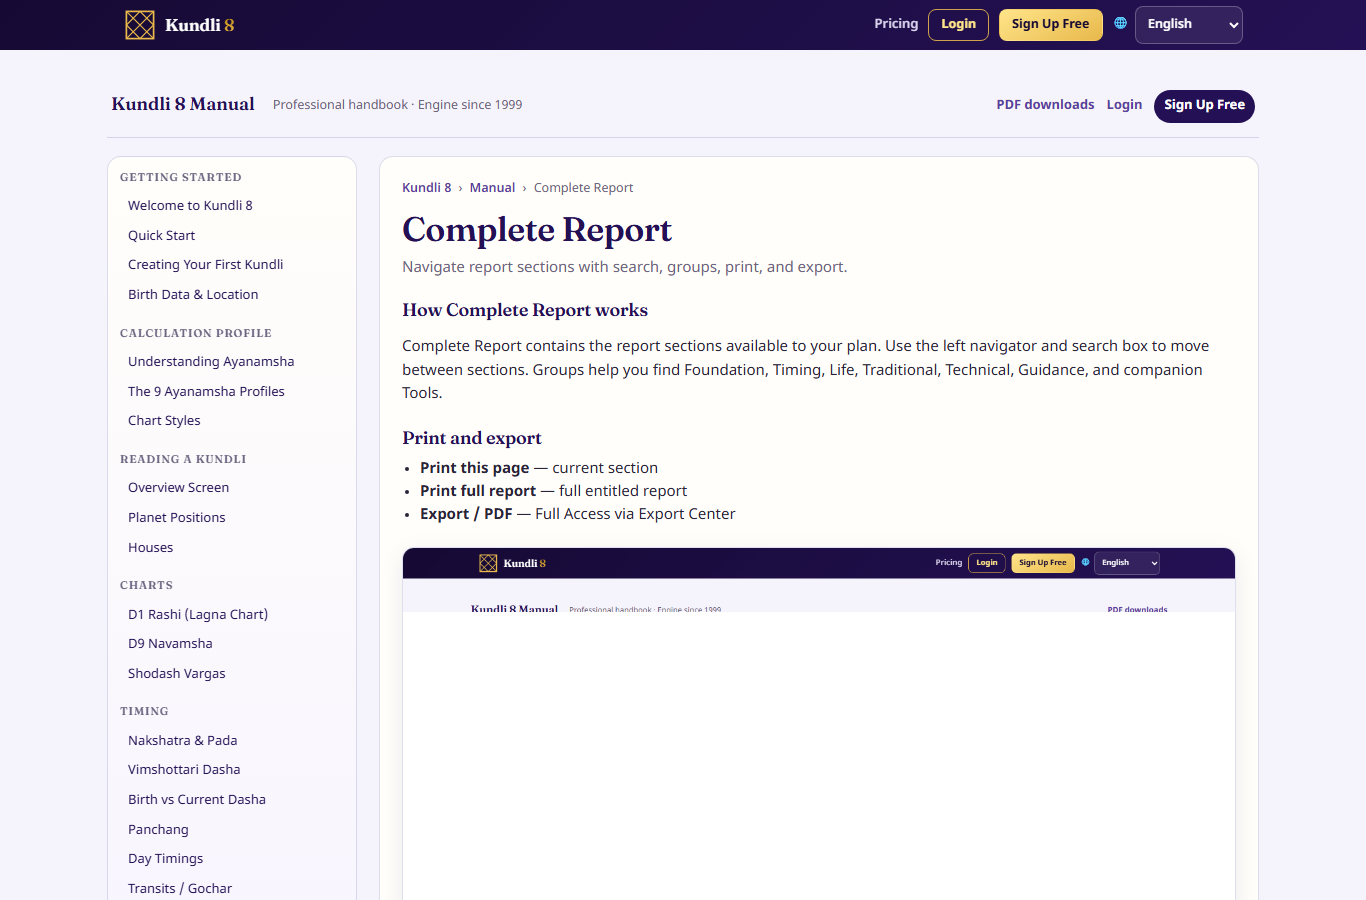Screen dimensions: 1366x900
Task: Open the English language dropdown
Action: [x=1188, y=25]
